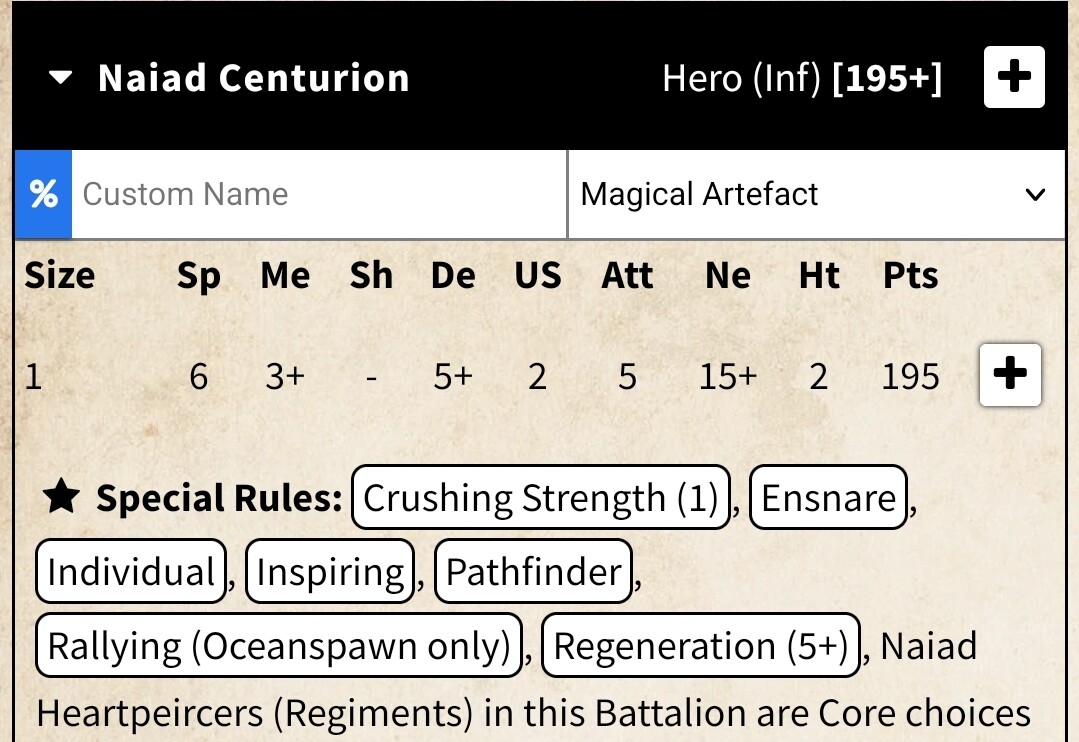
Task: Focus the Custom Name text field
Action: pos(320,194)
